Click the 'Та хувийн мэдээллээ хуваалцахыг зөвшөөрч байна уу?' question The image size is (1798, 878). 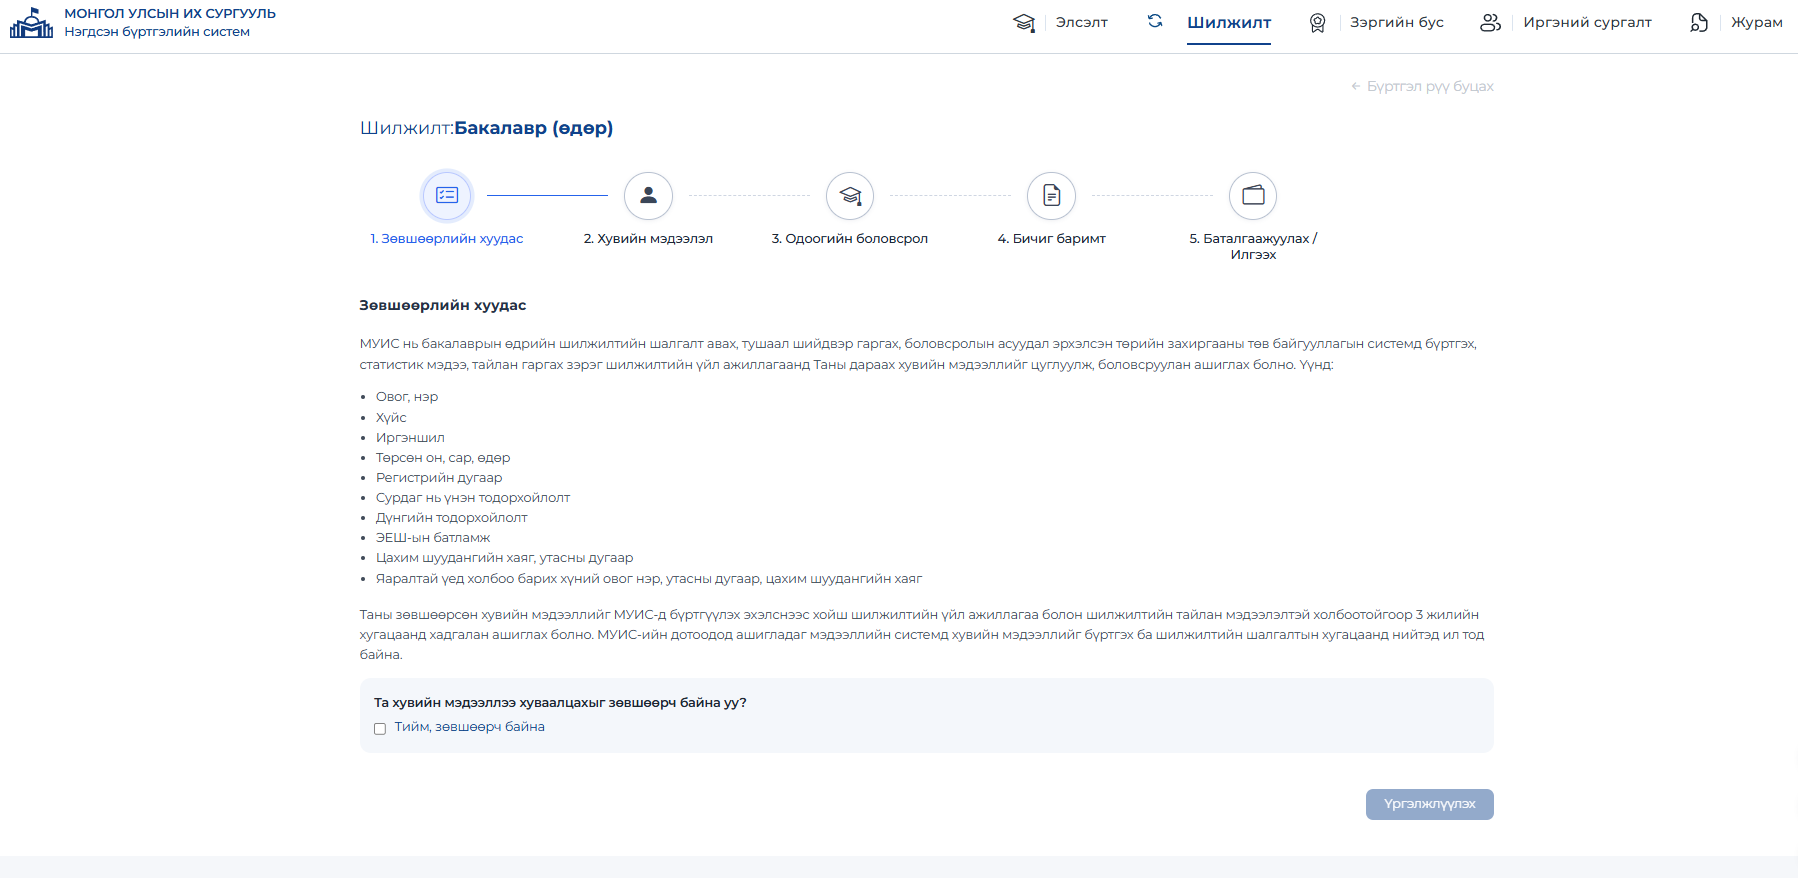(560, 703)
